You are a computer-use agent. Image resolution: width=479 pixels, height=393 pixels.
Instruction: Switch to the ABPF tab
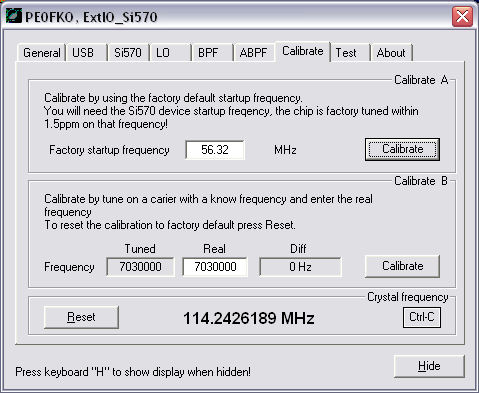pyautogui.click(x=254, y=53)
